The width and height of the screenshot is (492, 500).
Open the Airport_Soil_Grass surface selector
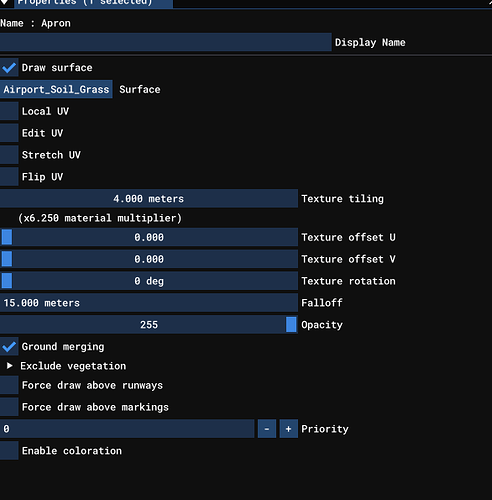(56, 89)
